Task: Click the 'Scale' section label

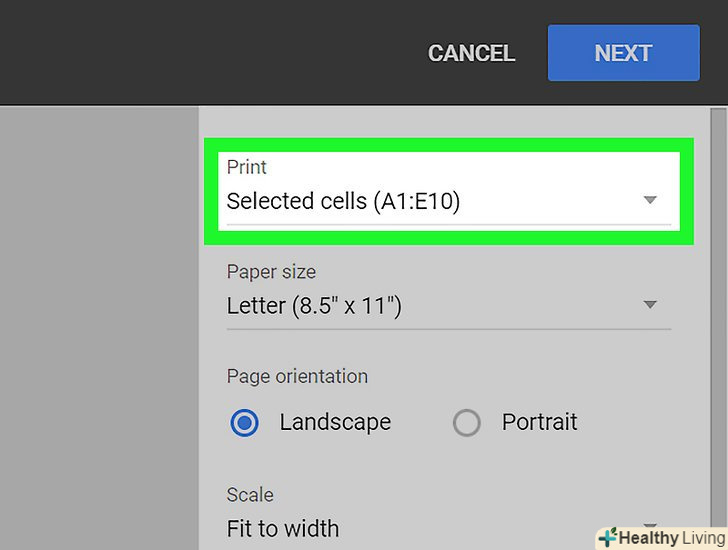Action: [x=250, y=495]
